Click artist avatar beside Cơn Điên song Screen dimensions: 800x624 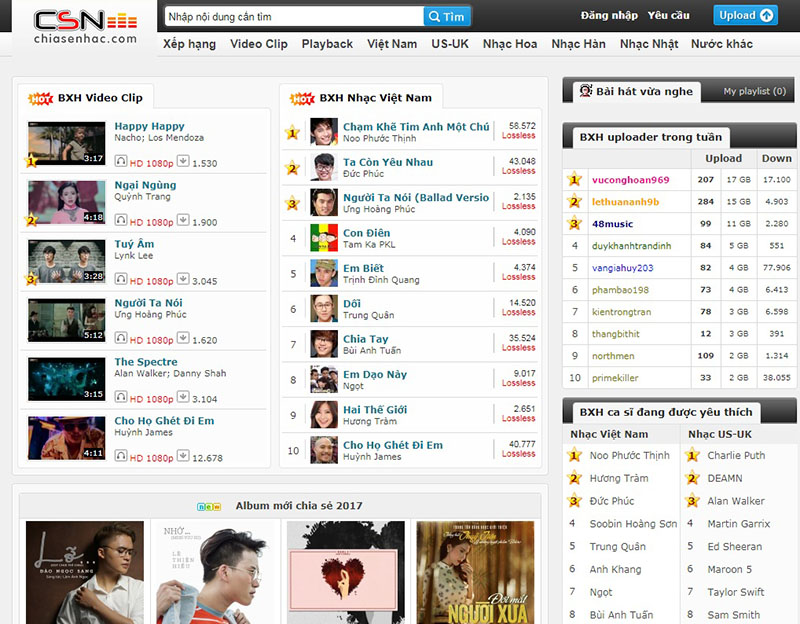click(324, 238)
